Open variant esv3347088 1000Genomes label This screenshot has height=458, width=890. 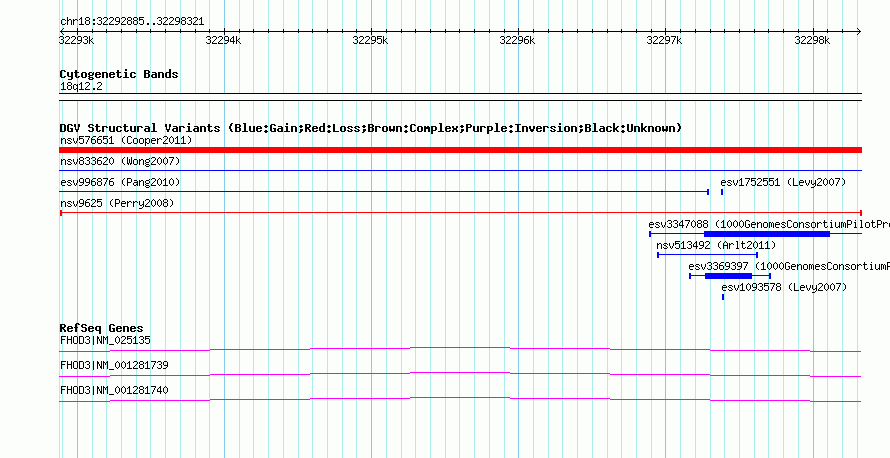click(769, 224)
